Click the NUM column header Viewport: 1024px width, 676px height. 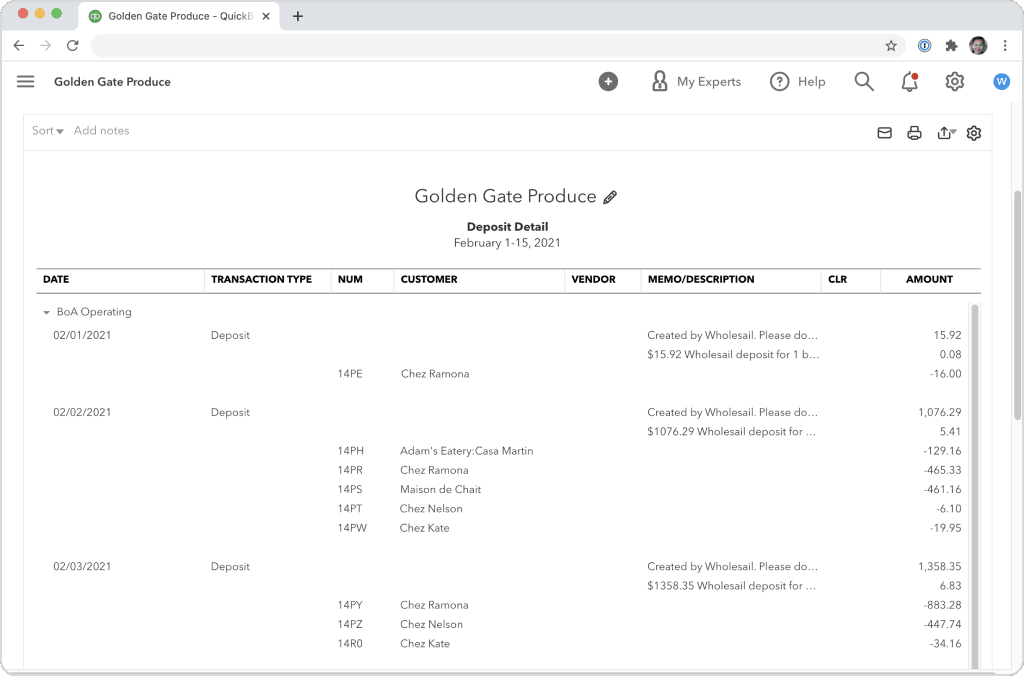click(x=350, y=280)
